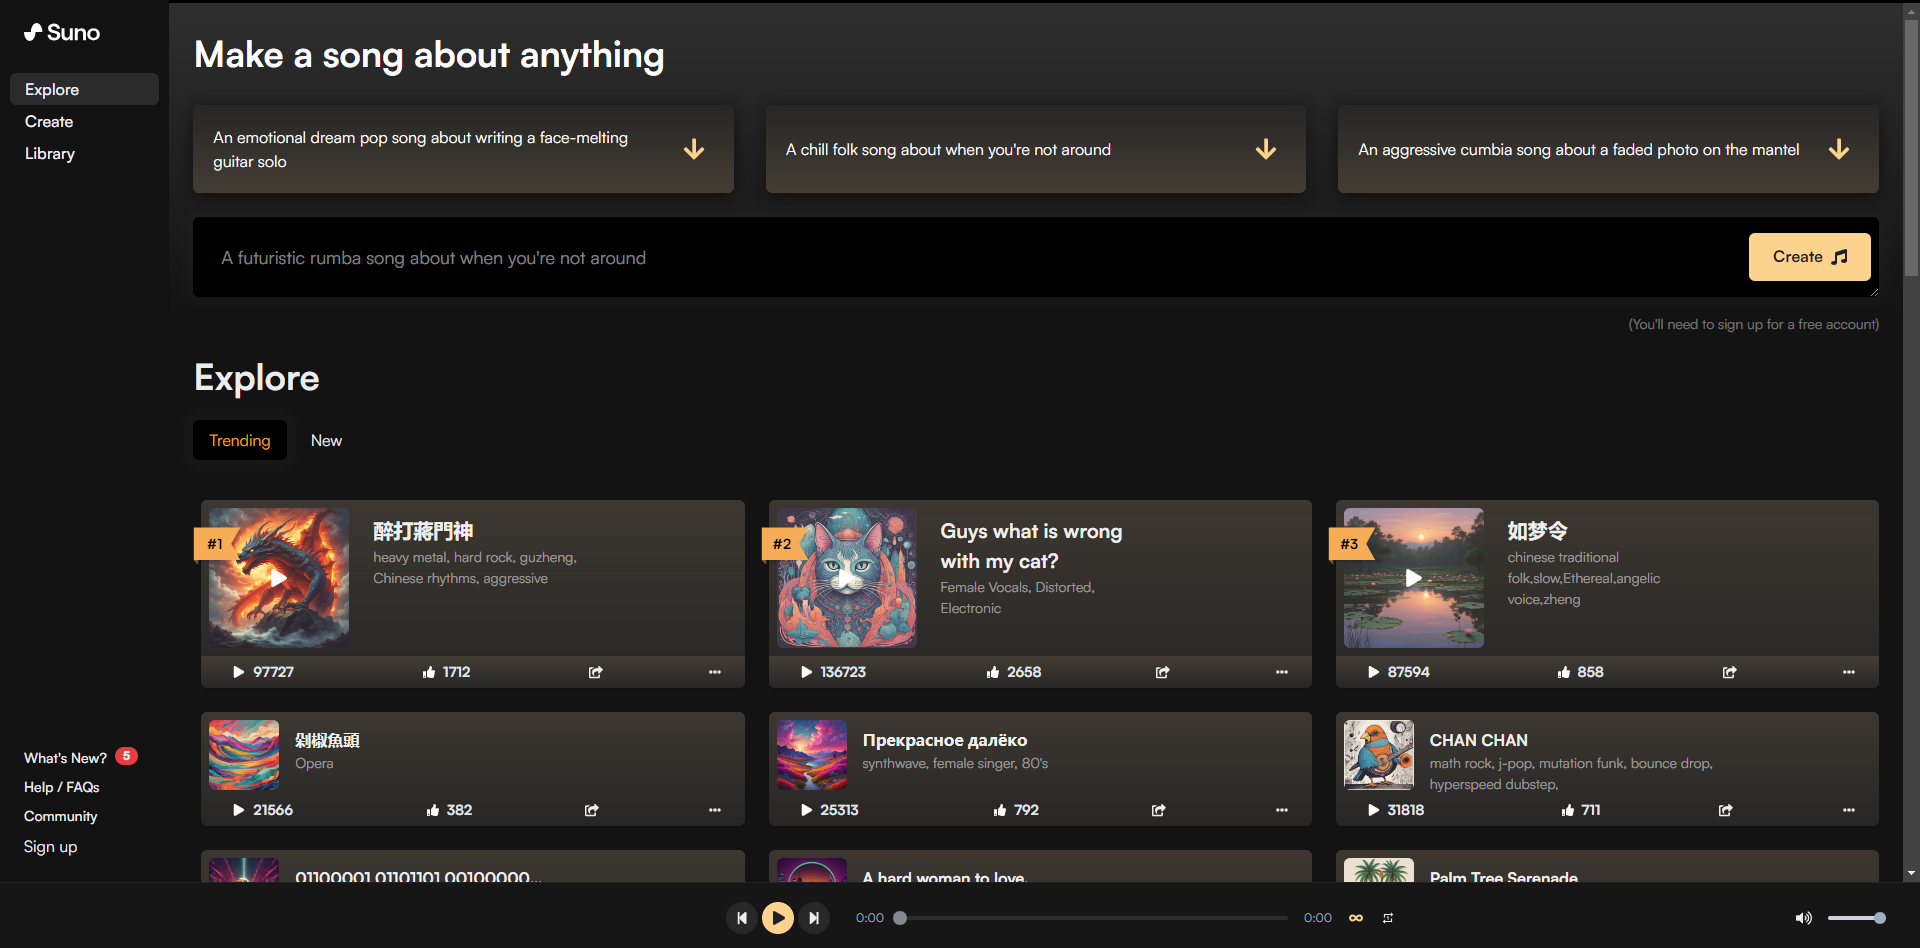Mute the volume speaker icon
1920x948 pixels.
tap(1803, 918)
